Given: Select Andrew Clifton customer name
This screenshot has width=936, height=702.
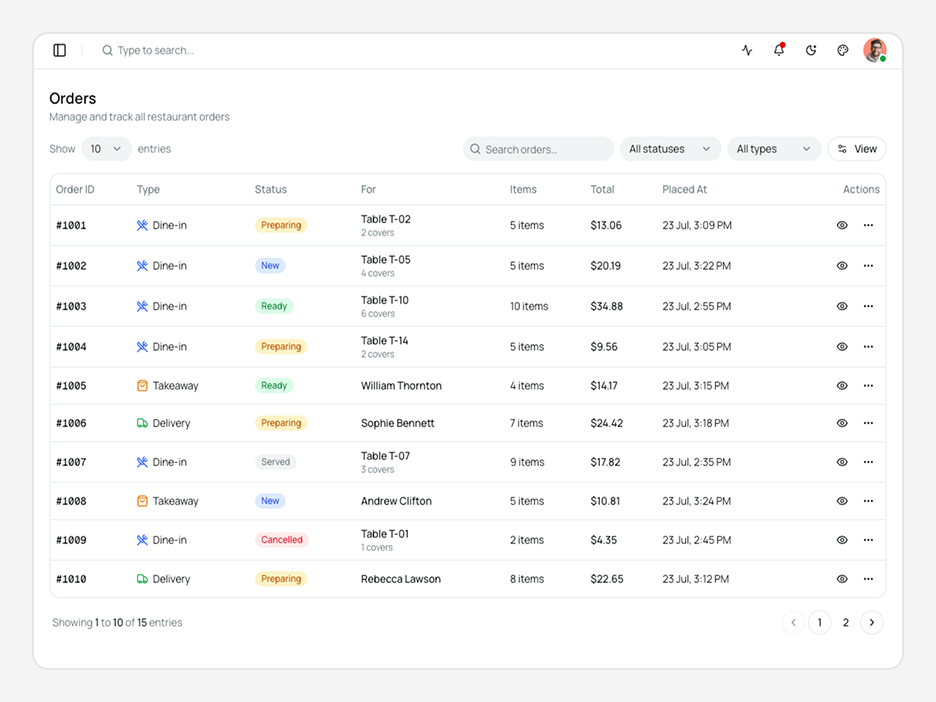Looking at the screenshot, I should 396,501.
